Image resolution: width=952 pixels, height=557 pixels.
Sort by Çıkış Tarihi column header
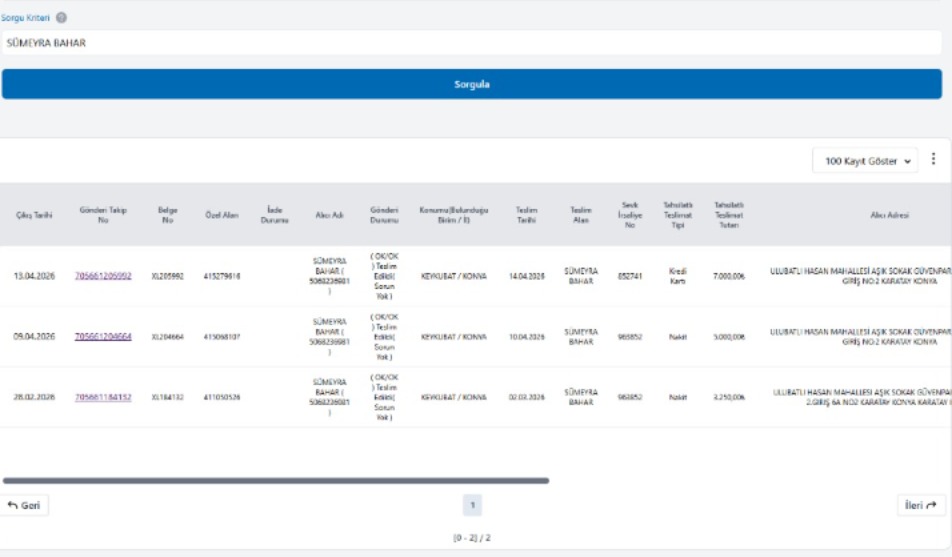pos(31,215)
